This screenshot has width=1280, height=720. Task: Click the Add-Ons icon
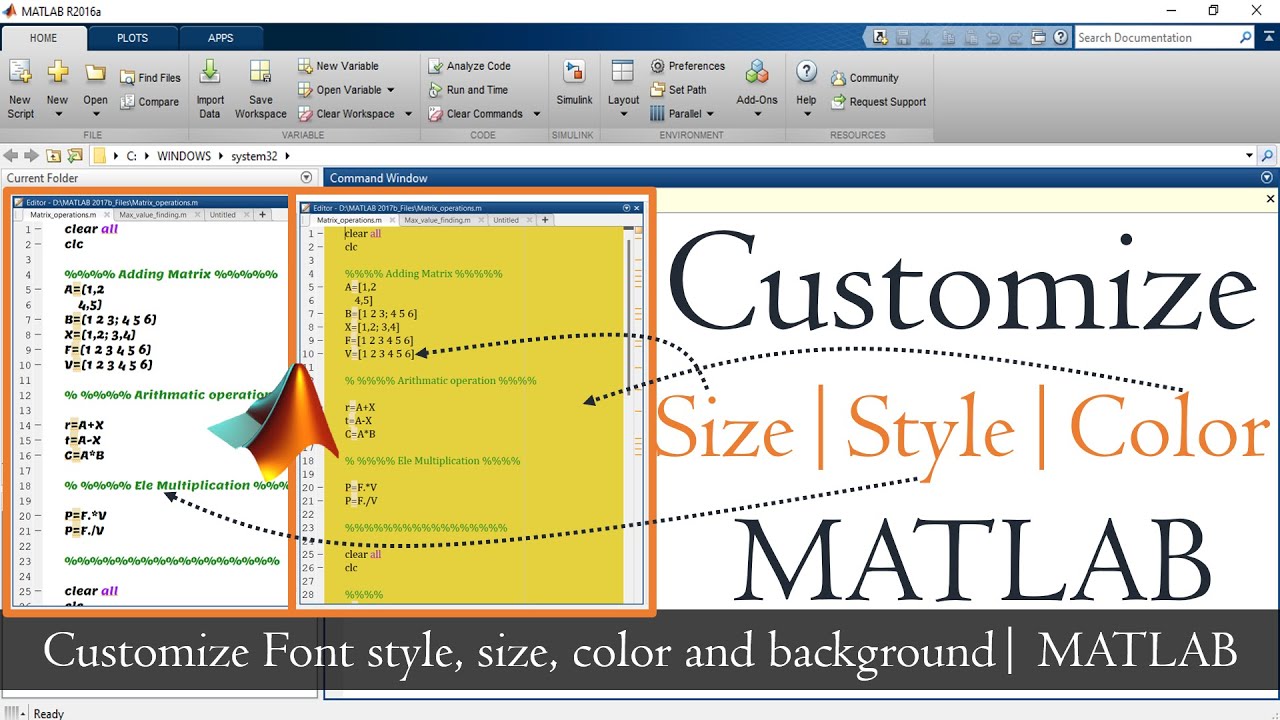click(757, 72)
